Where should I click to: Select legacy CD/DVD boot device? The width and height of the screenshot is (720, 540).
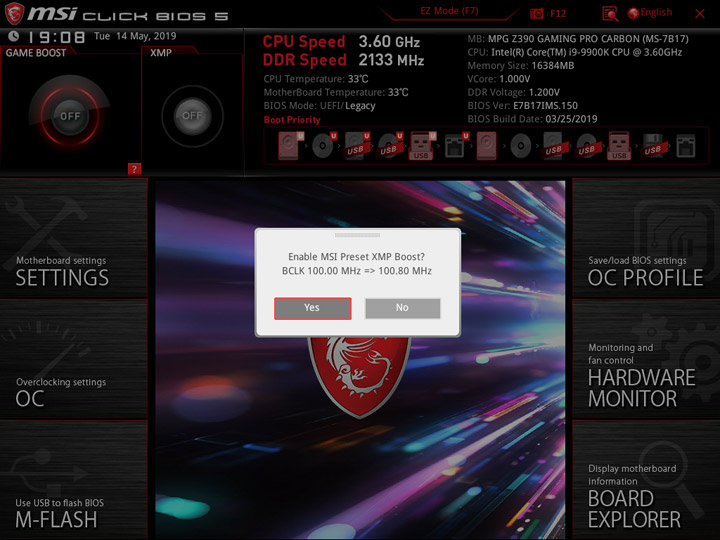point(521,146)
